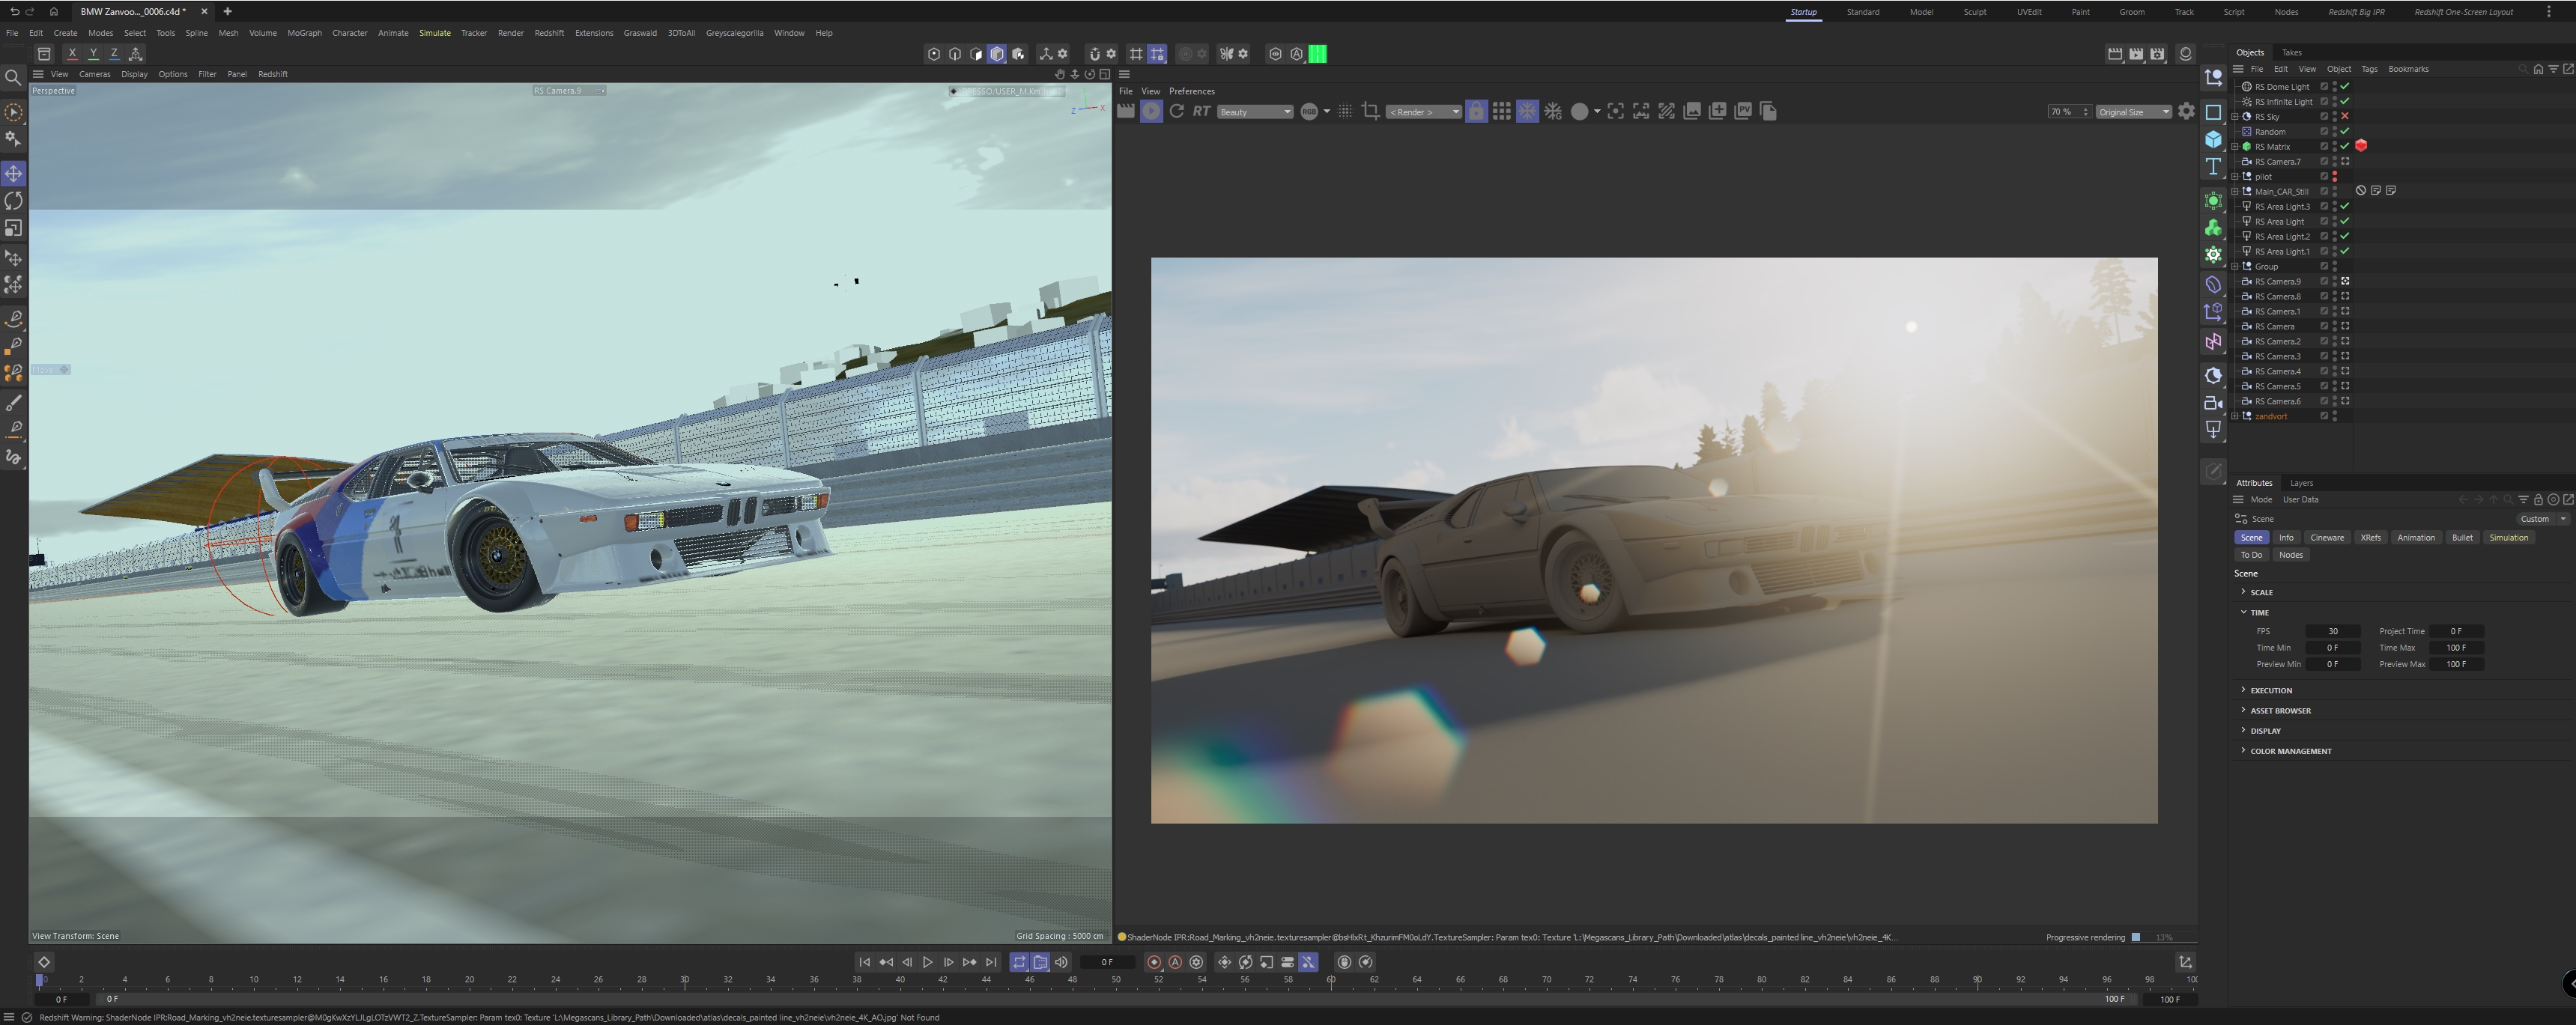
Task: Open the snapping settings magnet icon
Action: coord(1095,54)
